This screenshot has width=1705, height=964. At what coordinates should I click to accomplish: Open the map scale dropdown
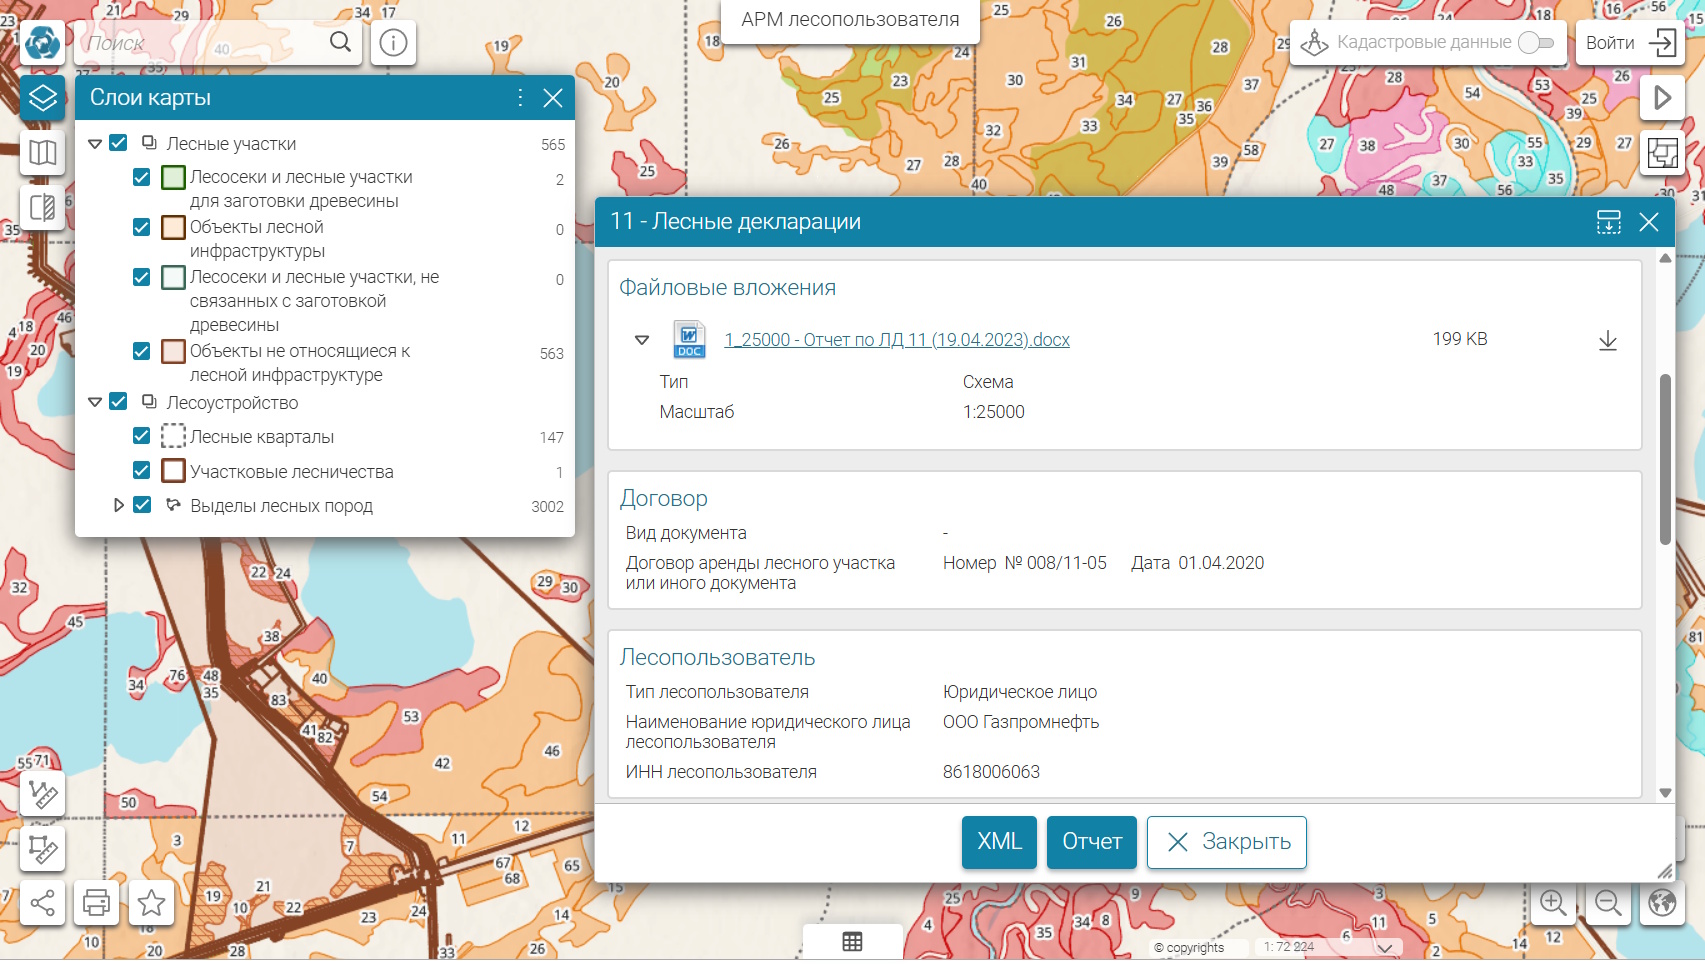coord(1384,948)
